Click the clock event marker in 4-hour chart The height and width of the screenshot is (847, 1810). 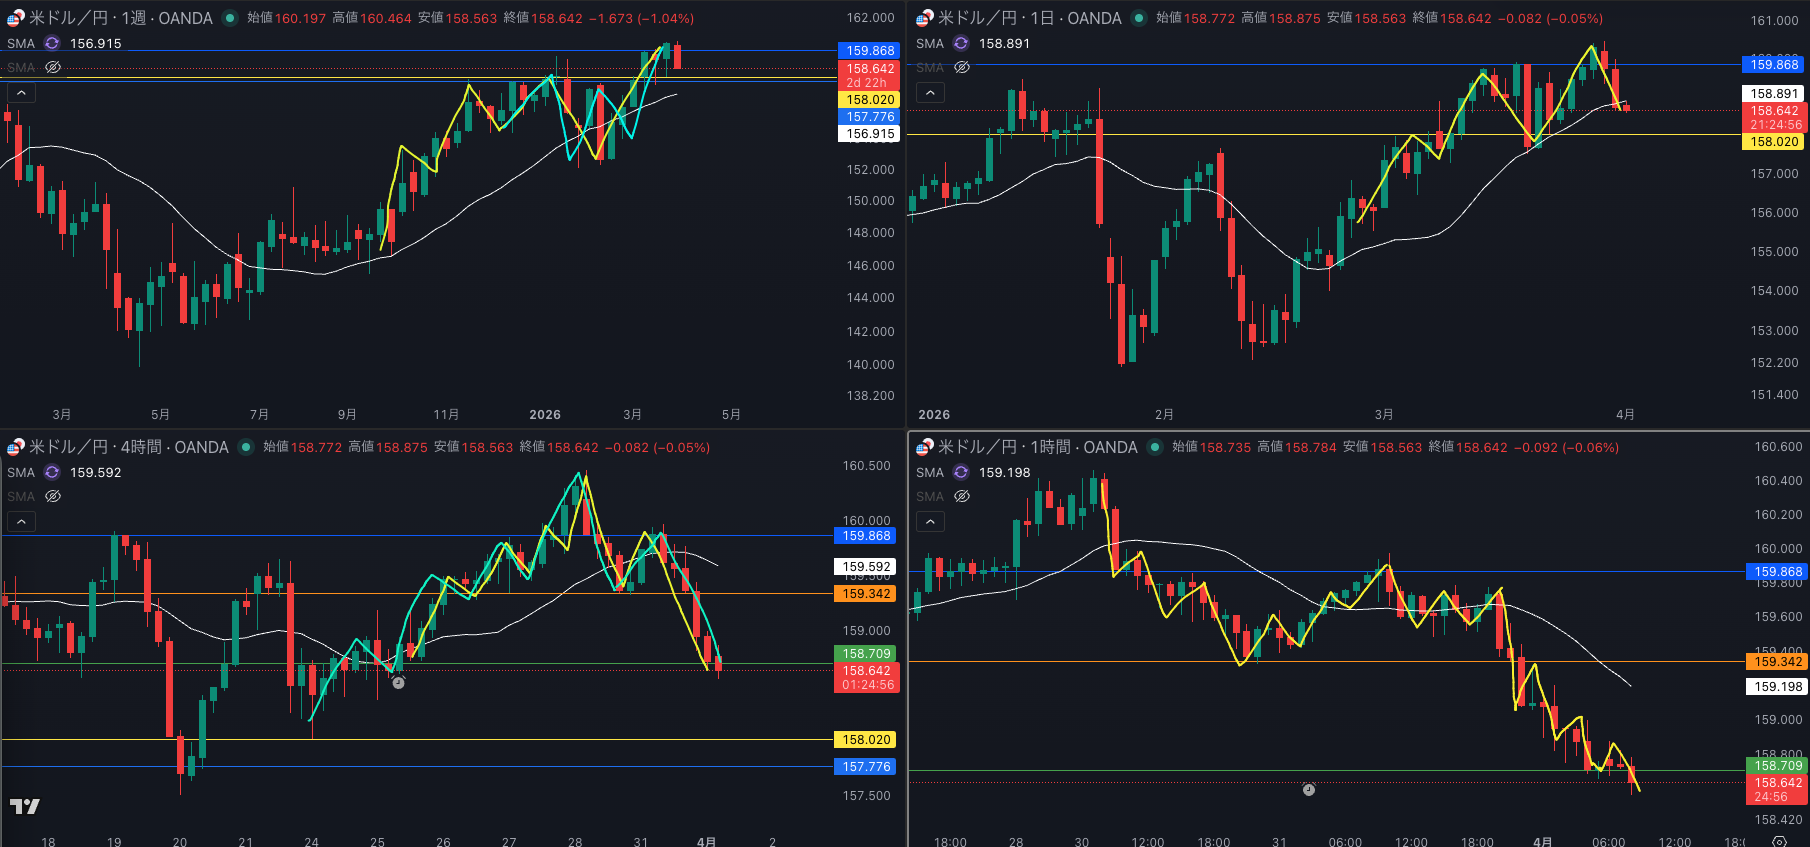point(398,683)
